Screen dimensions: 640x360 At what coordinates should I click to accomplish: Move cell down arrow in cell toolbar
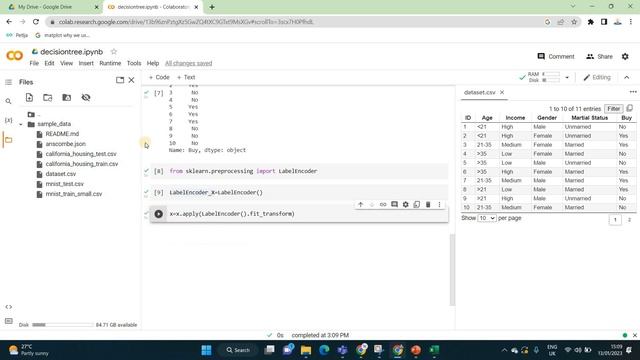(x=371, y=204)
